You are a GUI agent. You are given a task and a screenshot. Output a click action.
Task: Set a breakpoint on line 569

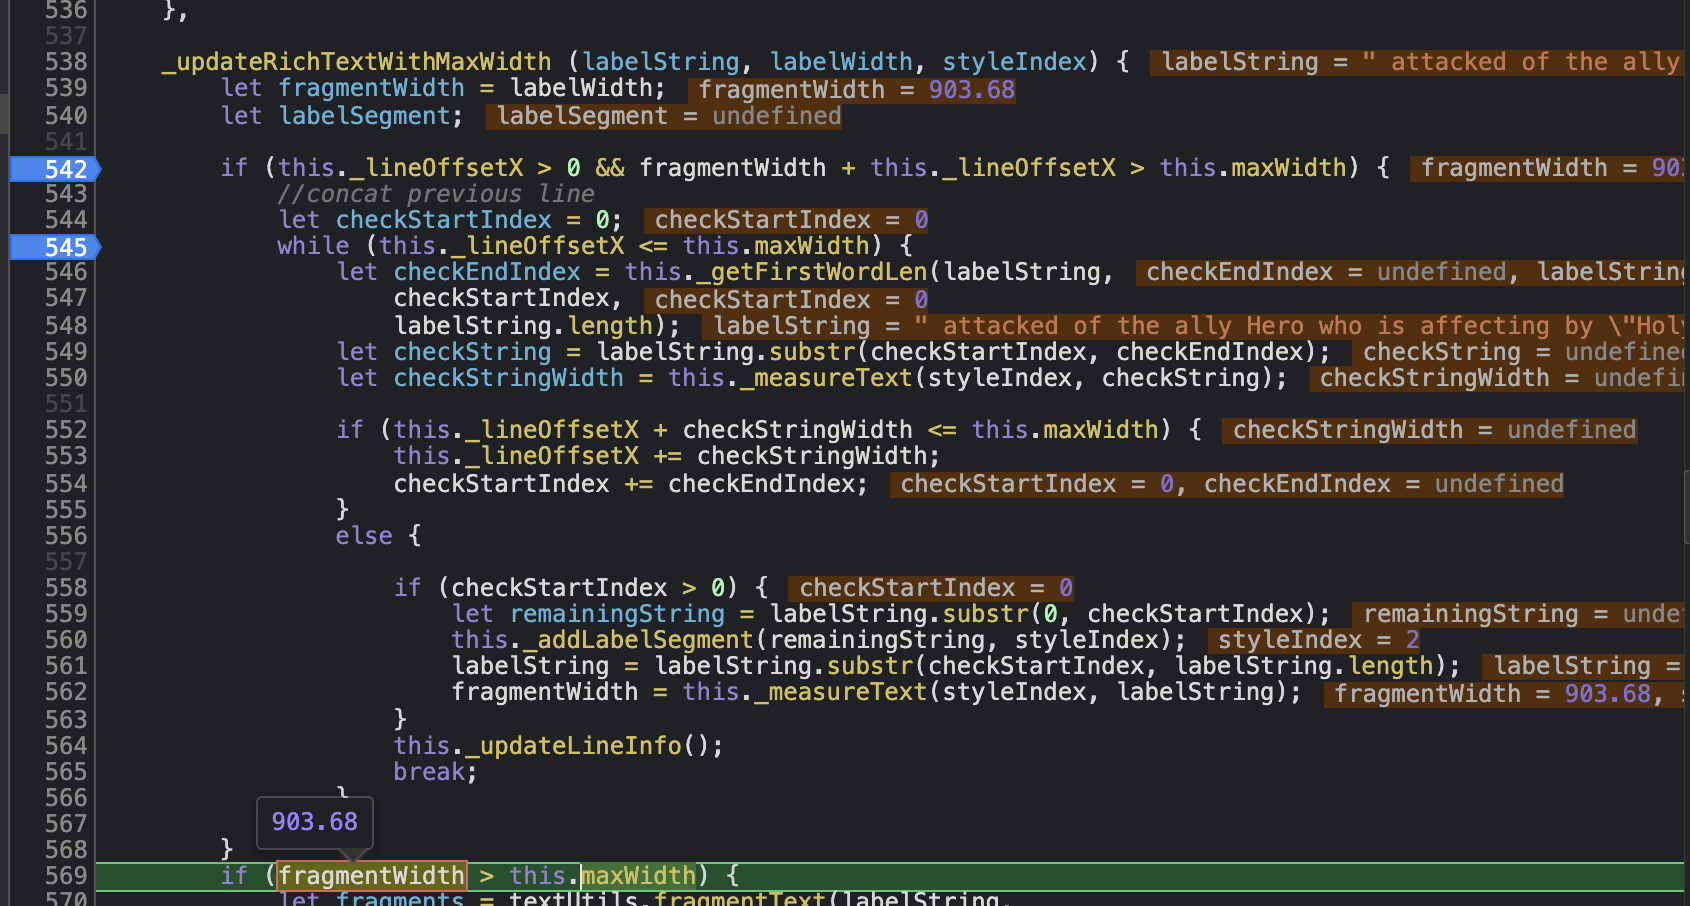click(x=66, y=876)
